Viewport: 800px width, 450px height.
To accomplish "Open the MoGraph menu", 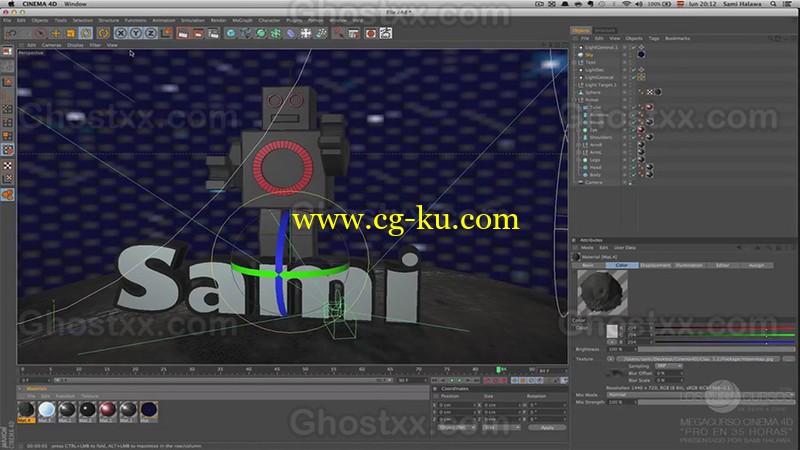I will click(242, 20).
